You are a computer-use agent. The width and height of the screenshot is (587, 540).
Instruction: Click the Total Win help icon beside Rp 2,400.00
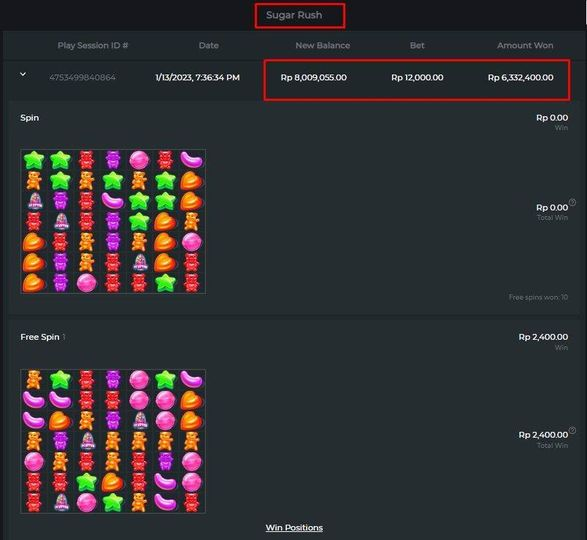point(572,430)
